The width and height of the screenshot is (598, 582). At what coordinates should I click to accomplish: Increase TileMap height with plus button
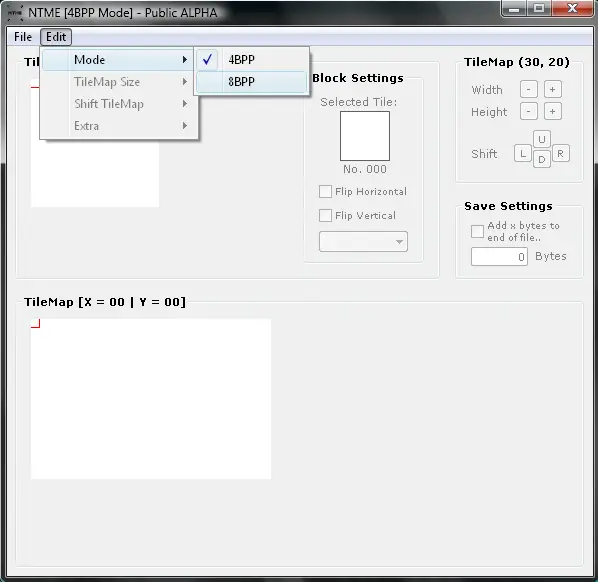(552, 111)
